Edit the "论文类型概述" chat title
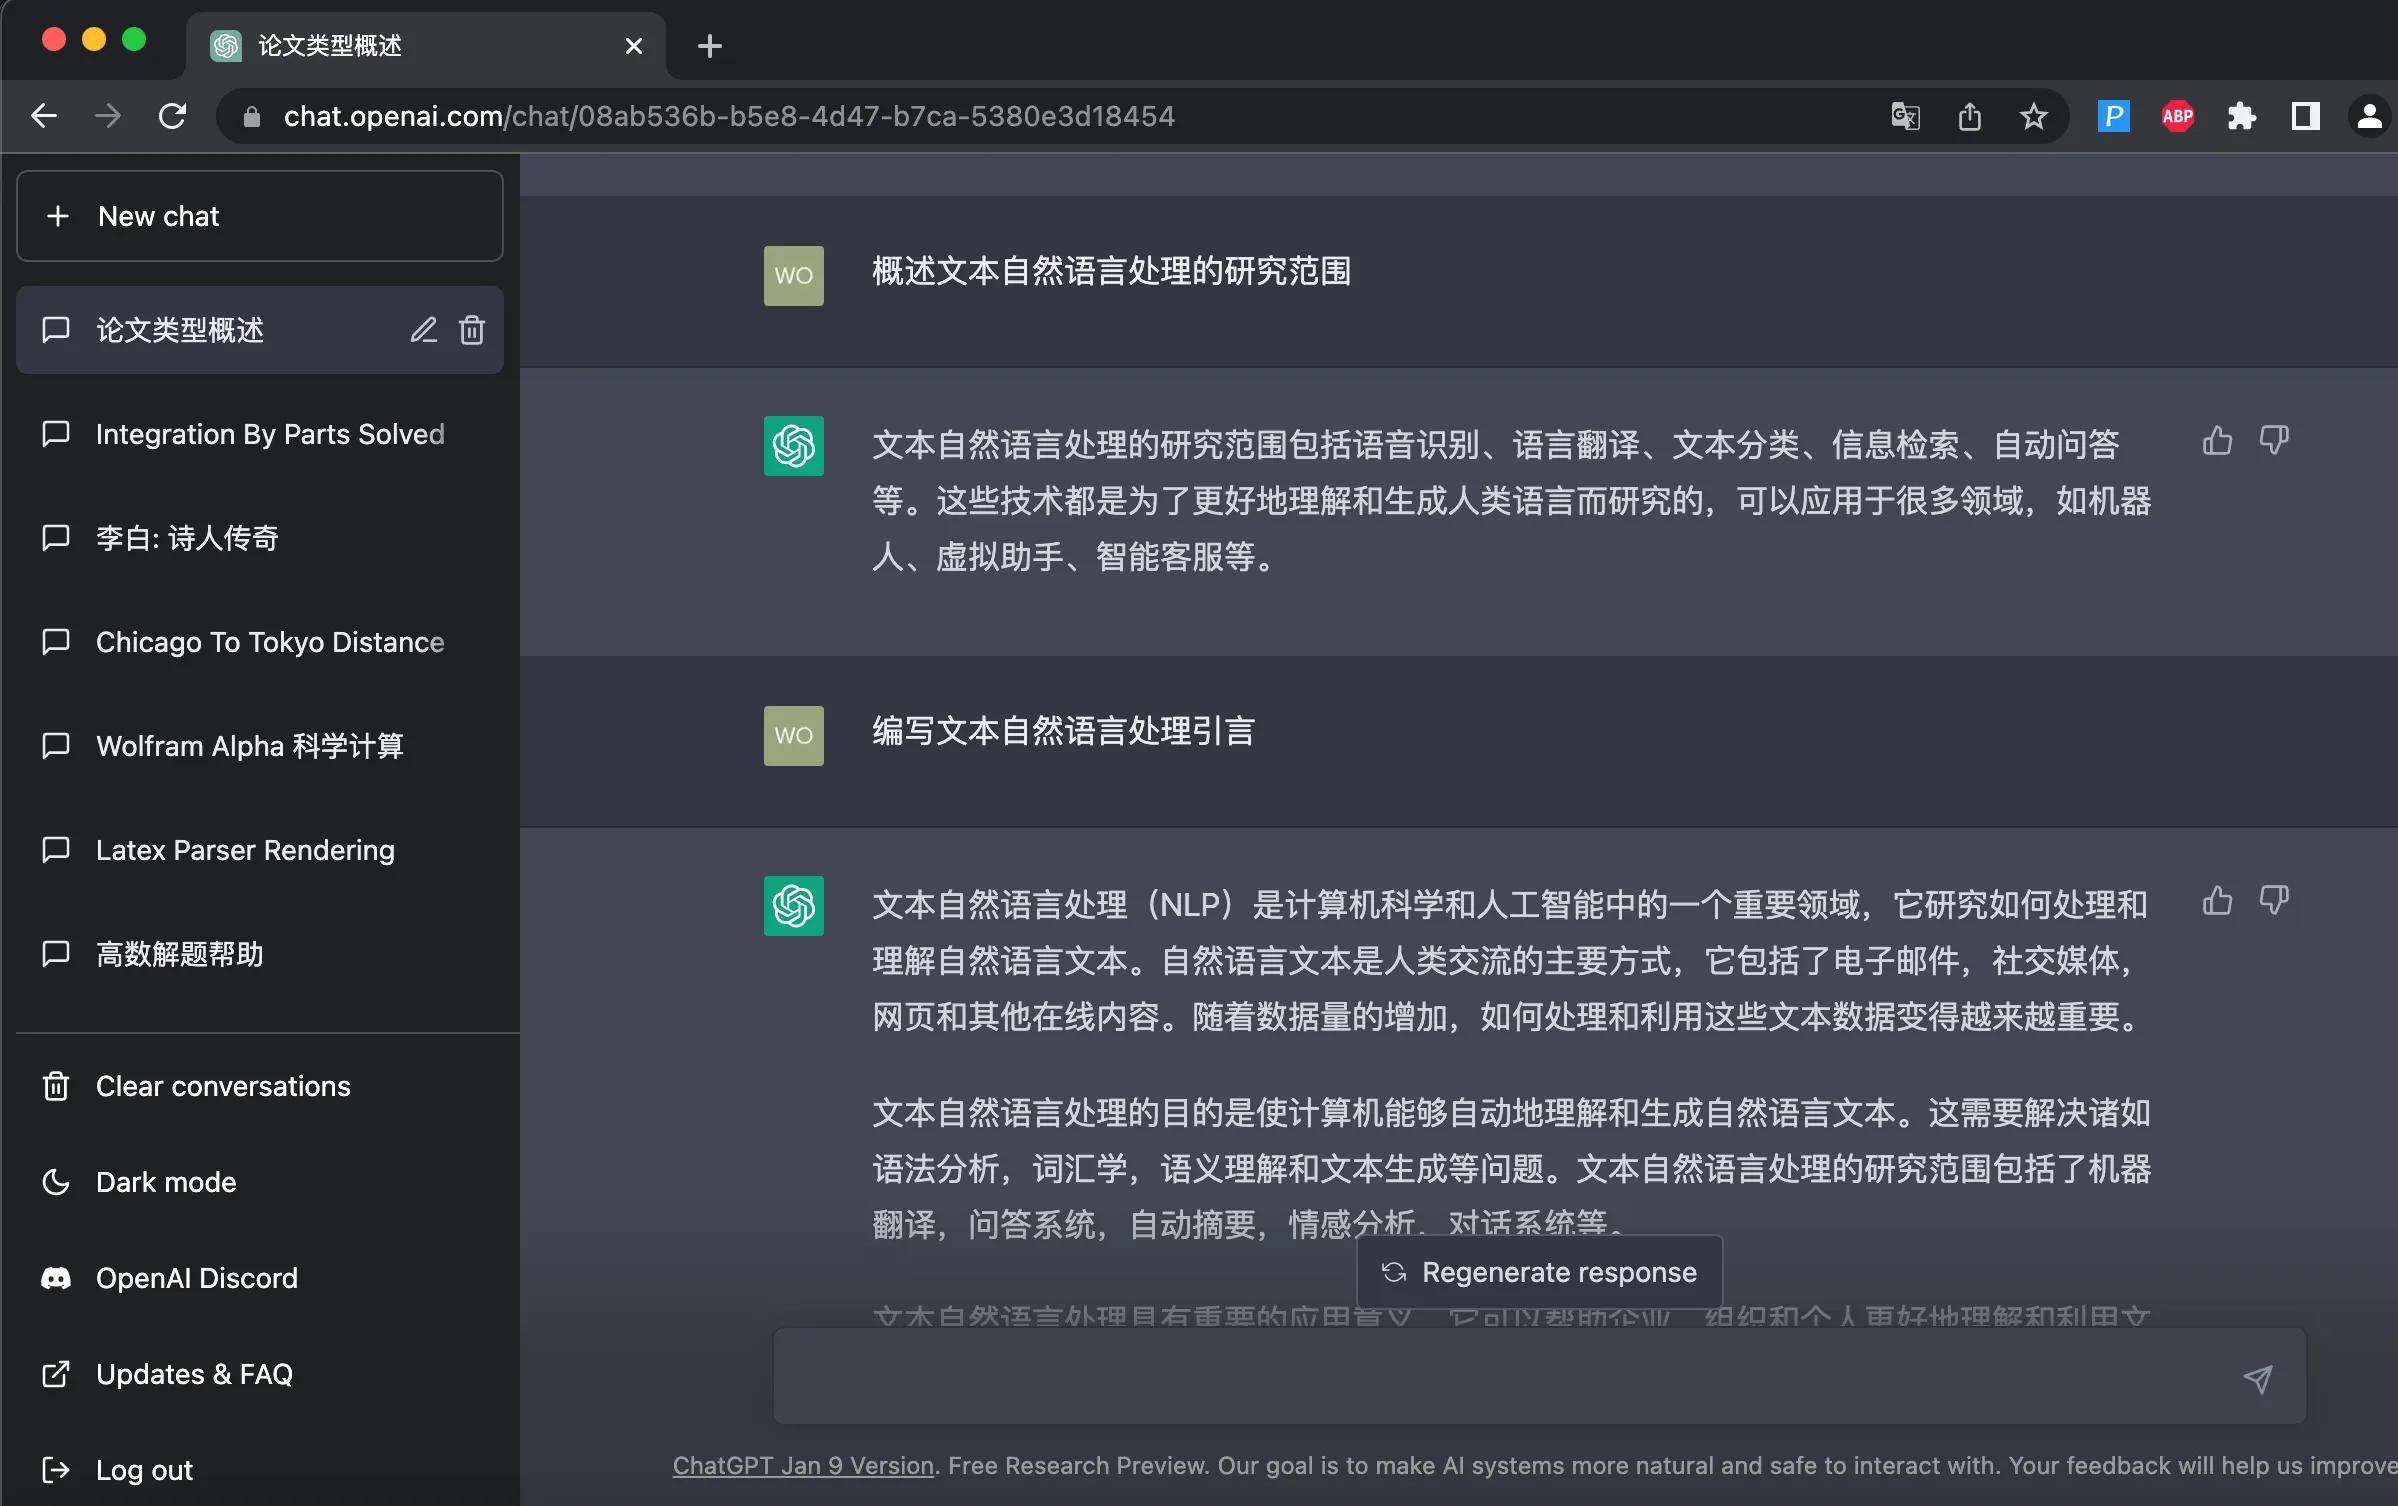This screenshot has width=2398, height=1506. pyautogui.click(x=423, y=330)
